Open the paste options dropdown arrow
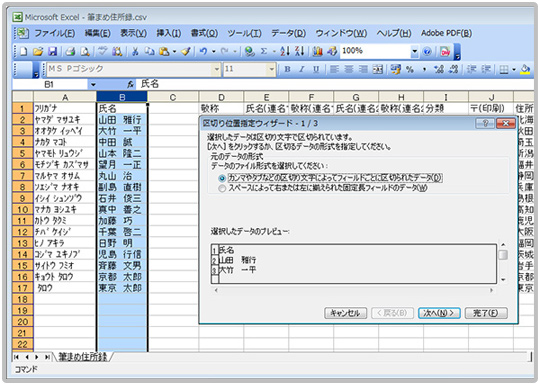The height and width of the screenshot is (385, 540). pyautogui.click(x=174, y=52)
